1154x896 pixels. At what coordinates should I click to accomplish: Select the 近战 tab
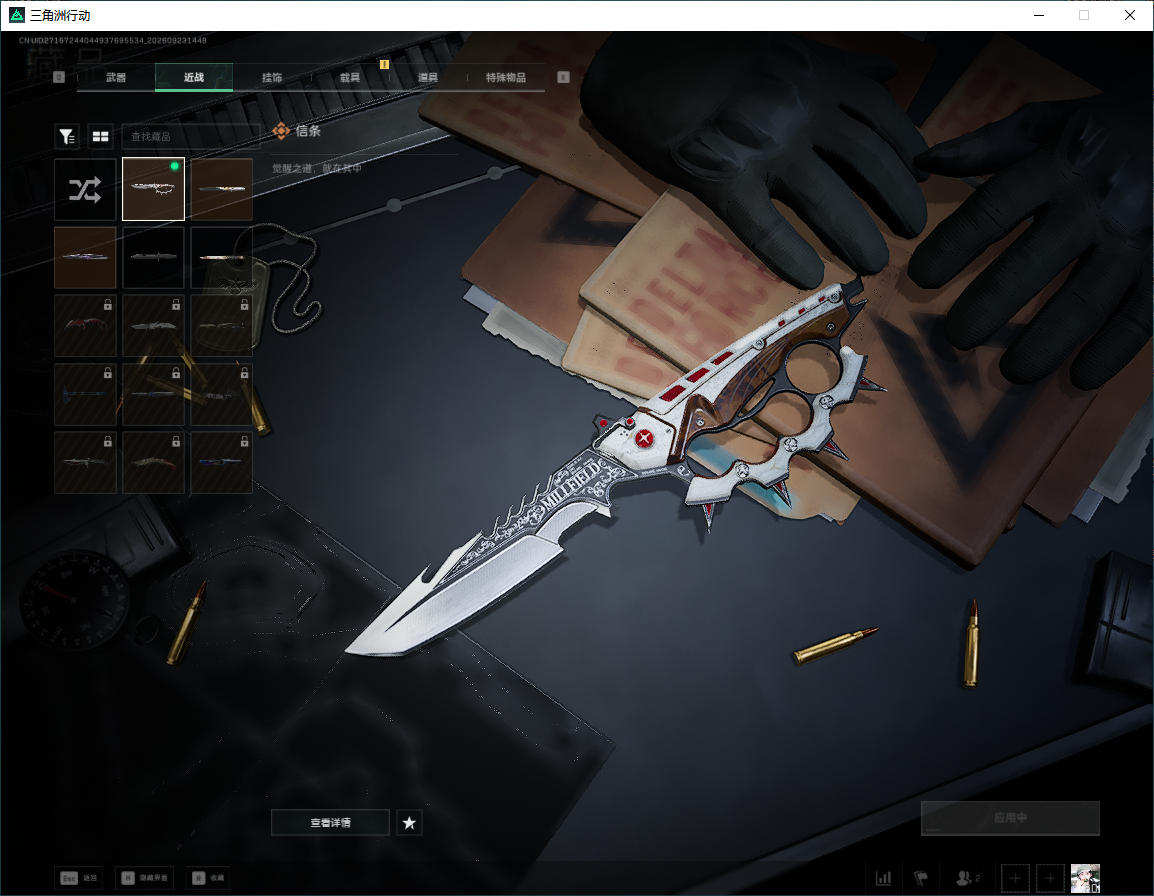pyautogui.click(x=194, y=77)
